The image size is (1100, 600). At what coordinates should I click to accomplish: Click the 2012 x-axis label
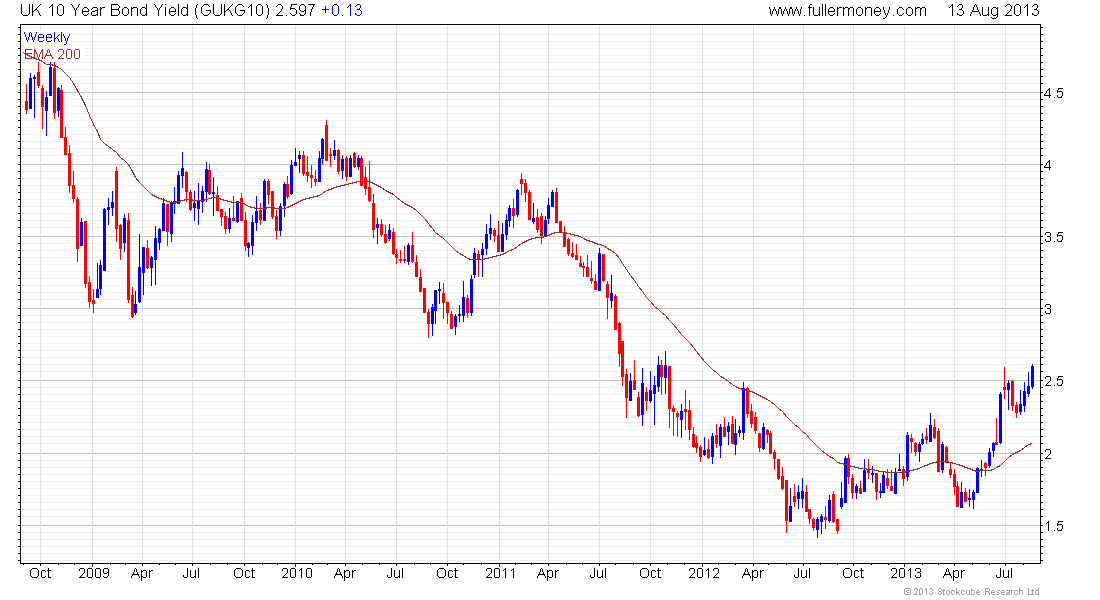click(x=704, y=573)
